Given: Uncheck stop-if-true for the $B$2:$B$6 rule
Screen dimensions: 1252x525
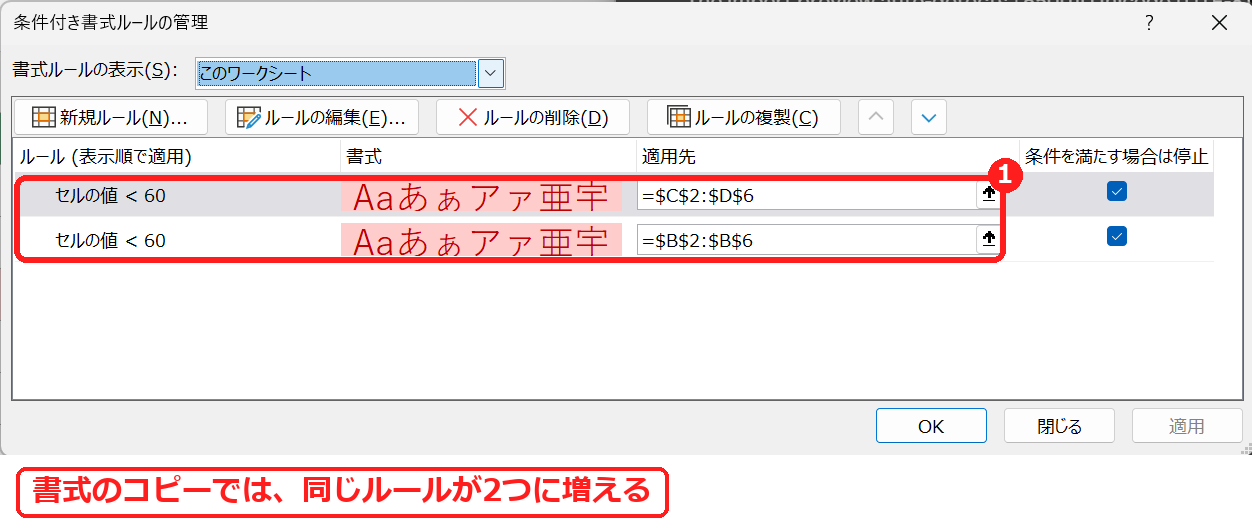Looking at the screenshot, I should 1117,237.
